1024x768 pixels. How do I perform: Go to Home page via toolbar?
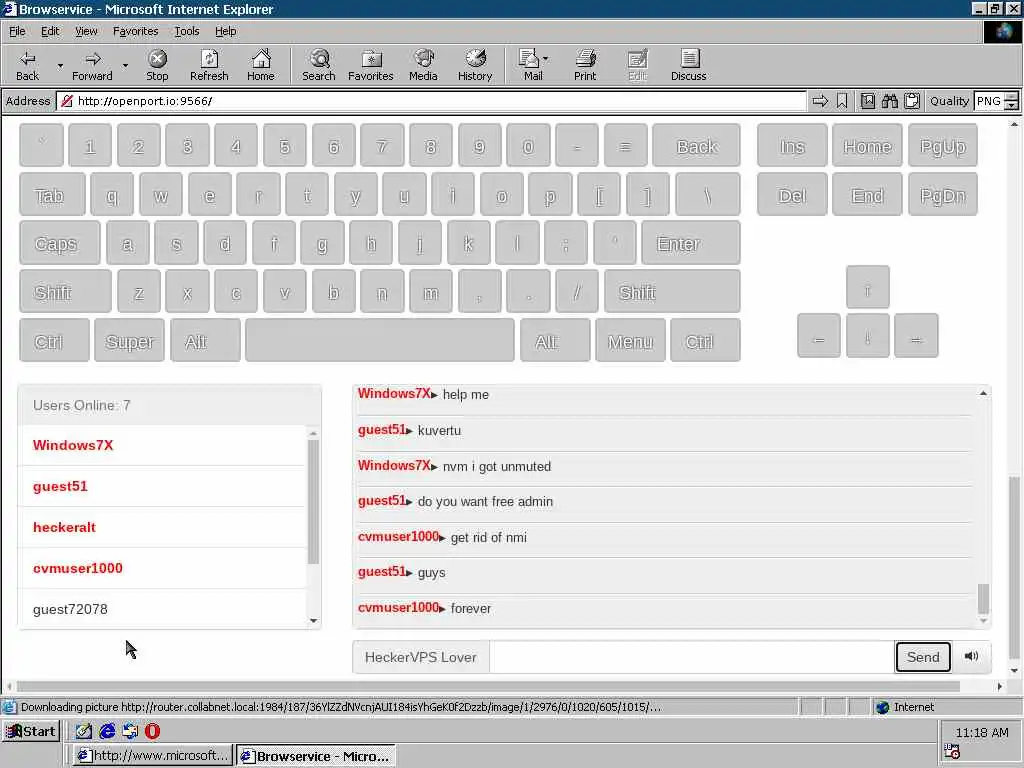(261, 65)
